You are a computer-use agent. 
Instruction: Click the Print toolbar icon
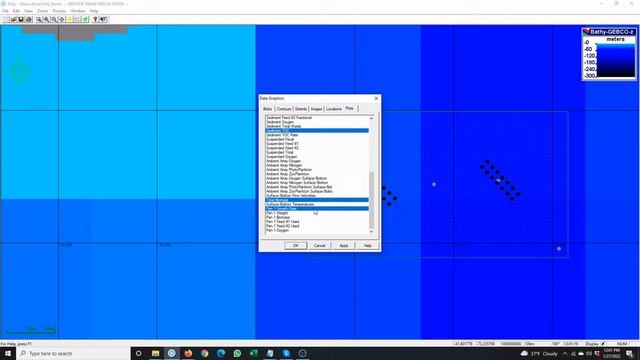29,19
